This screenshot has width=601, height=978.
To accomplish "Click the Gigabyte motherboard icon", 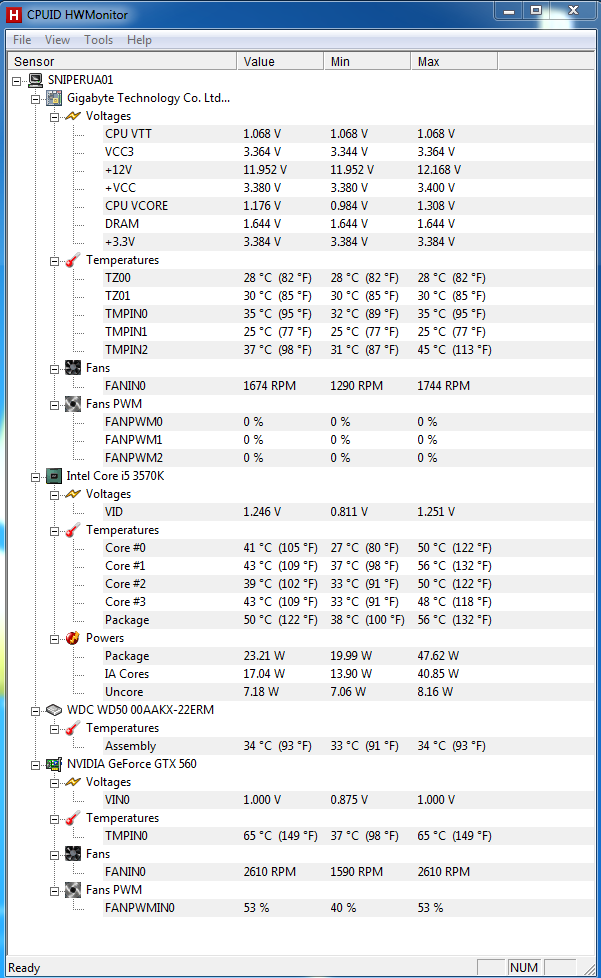I will click(55, 98).
